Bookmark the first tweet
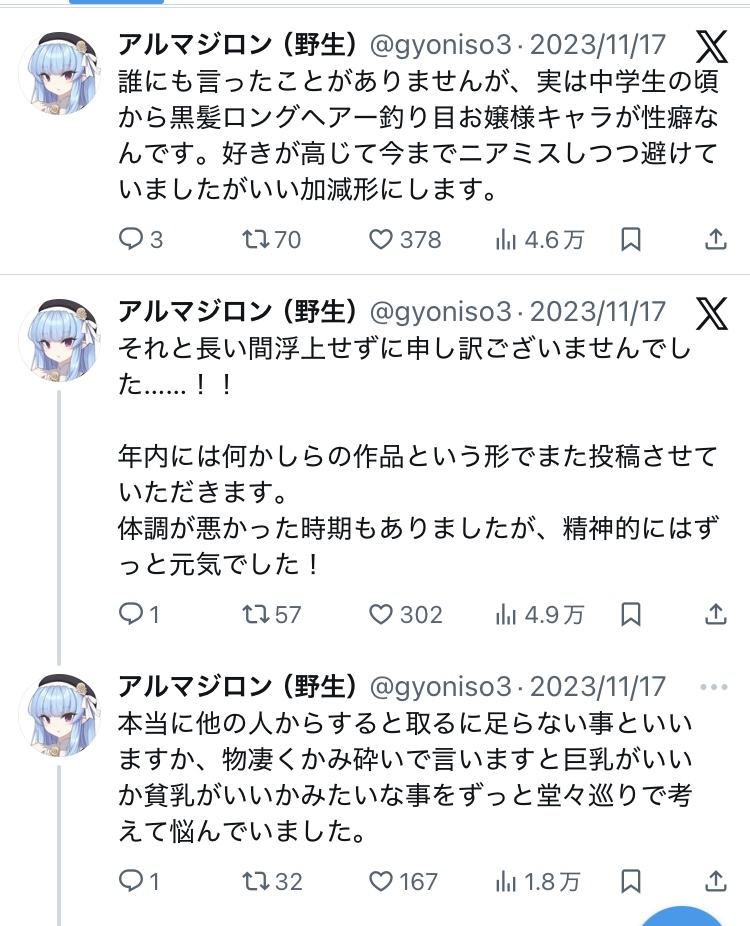 (x=631, y=240)
